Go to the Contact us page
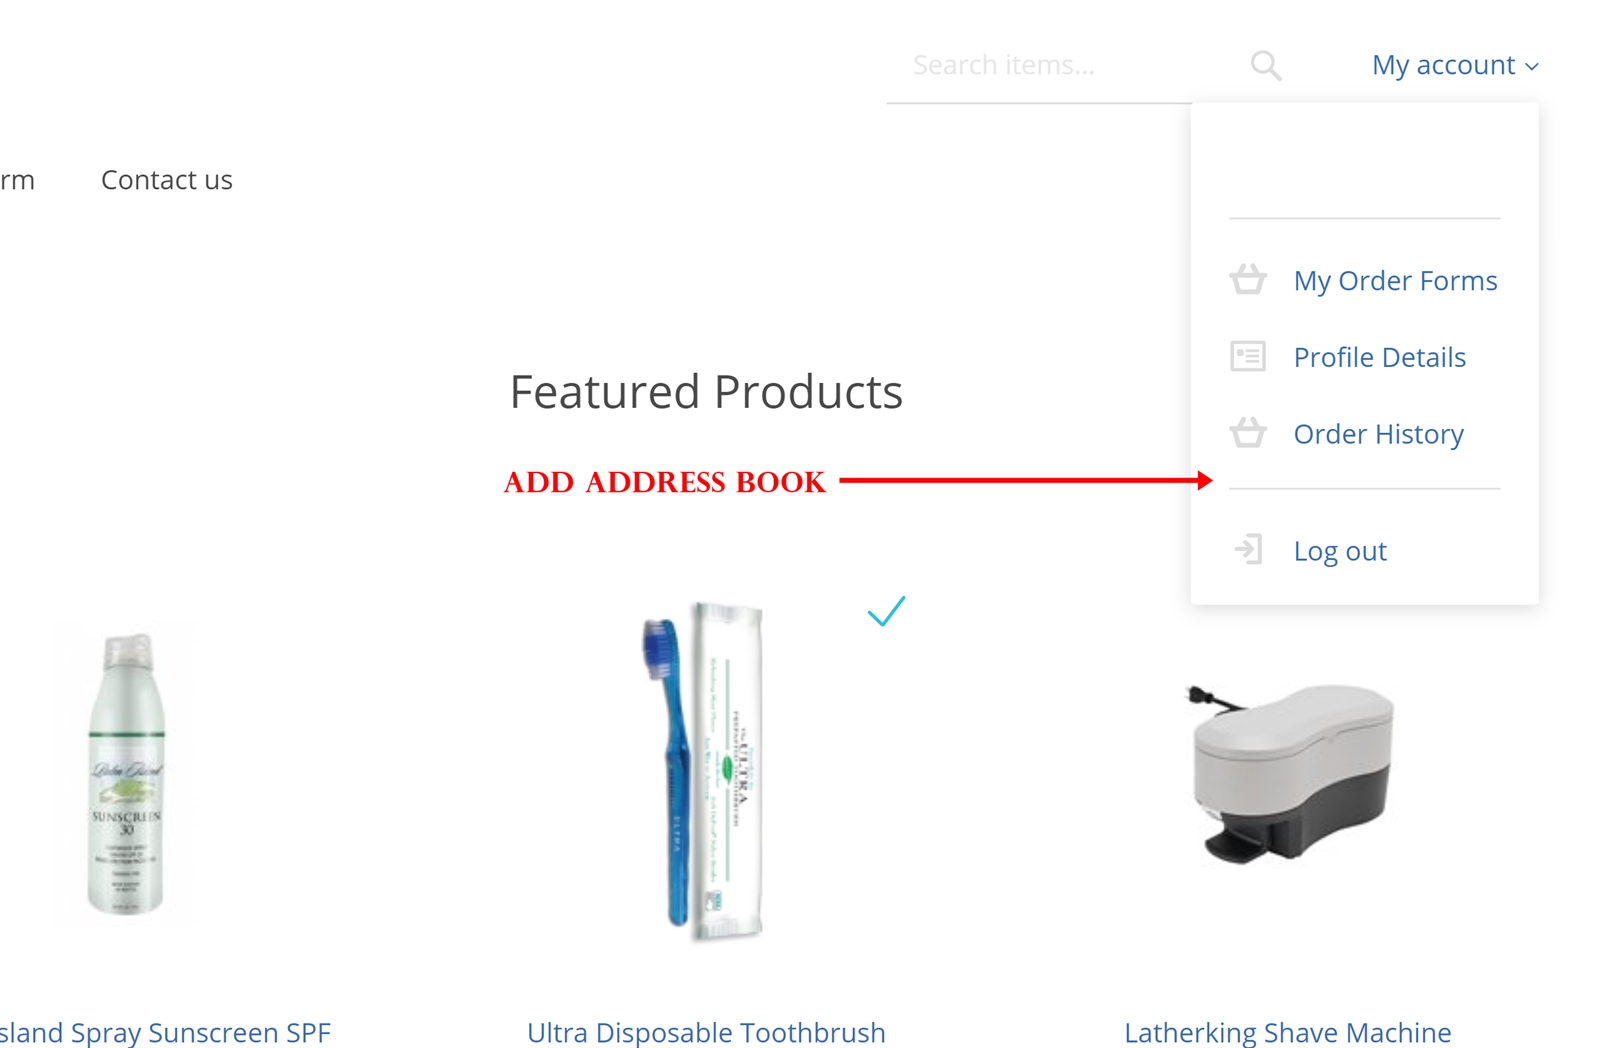Screen dimensions: 1600x1048 point(167,180)
